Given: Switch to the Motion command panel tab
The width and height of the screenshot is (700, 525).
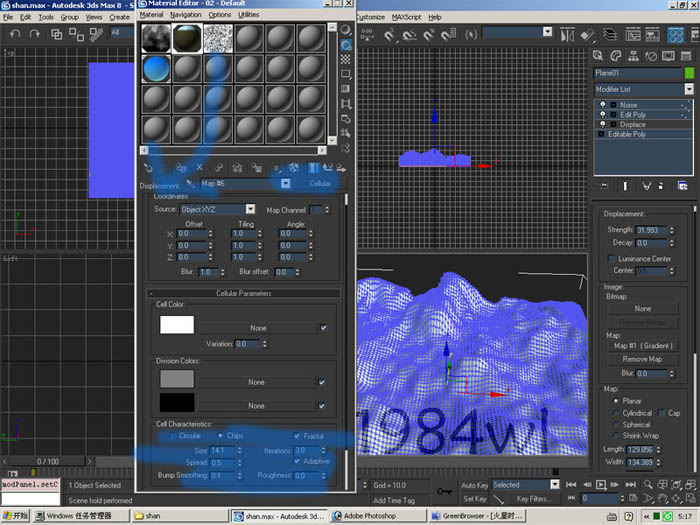Looking at the screenshot, I should 651,56.
